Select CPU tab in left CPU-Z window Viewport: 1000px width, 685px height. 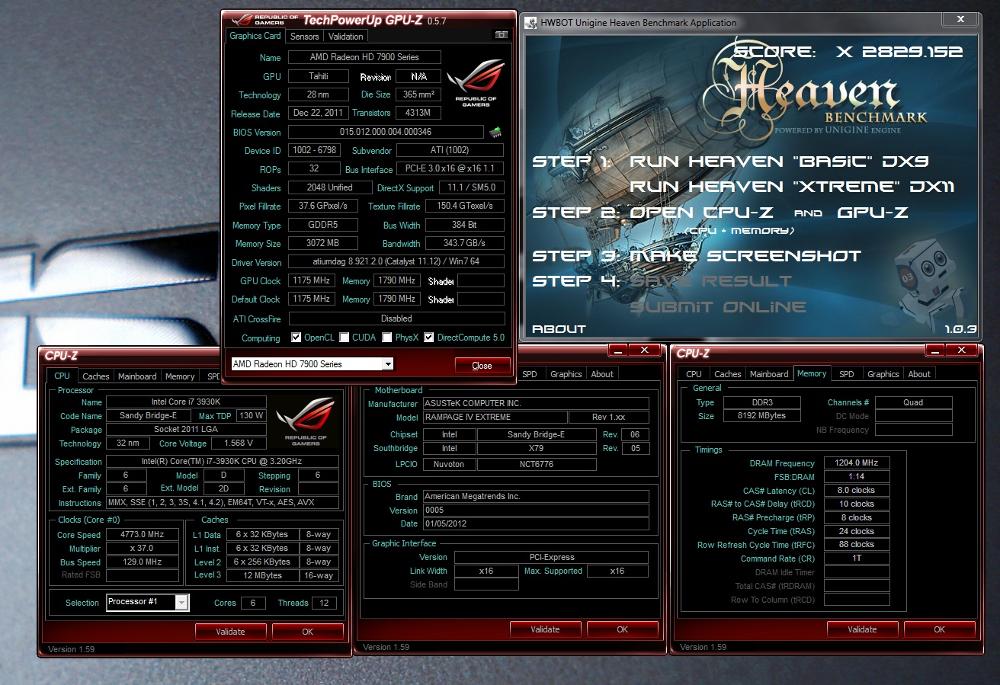click(x=62, y=376)
